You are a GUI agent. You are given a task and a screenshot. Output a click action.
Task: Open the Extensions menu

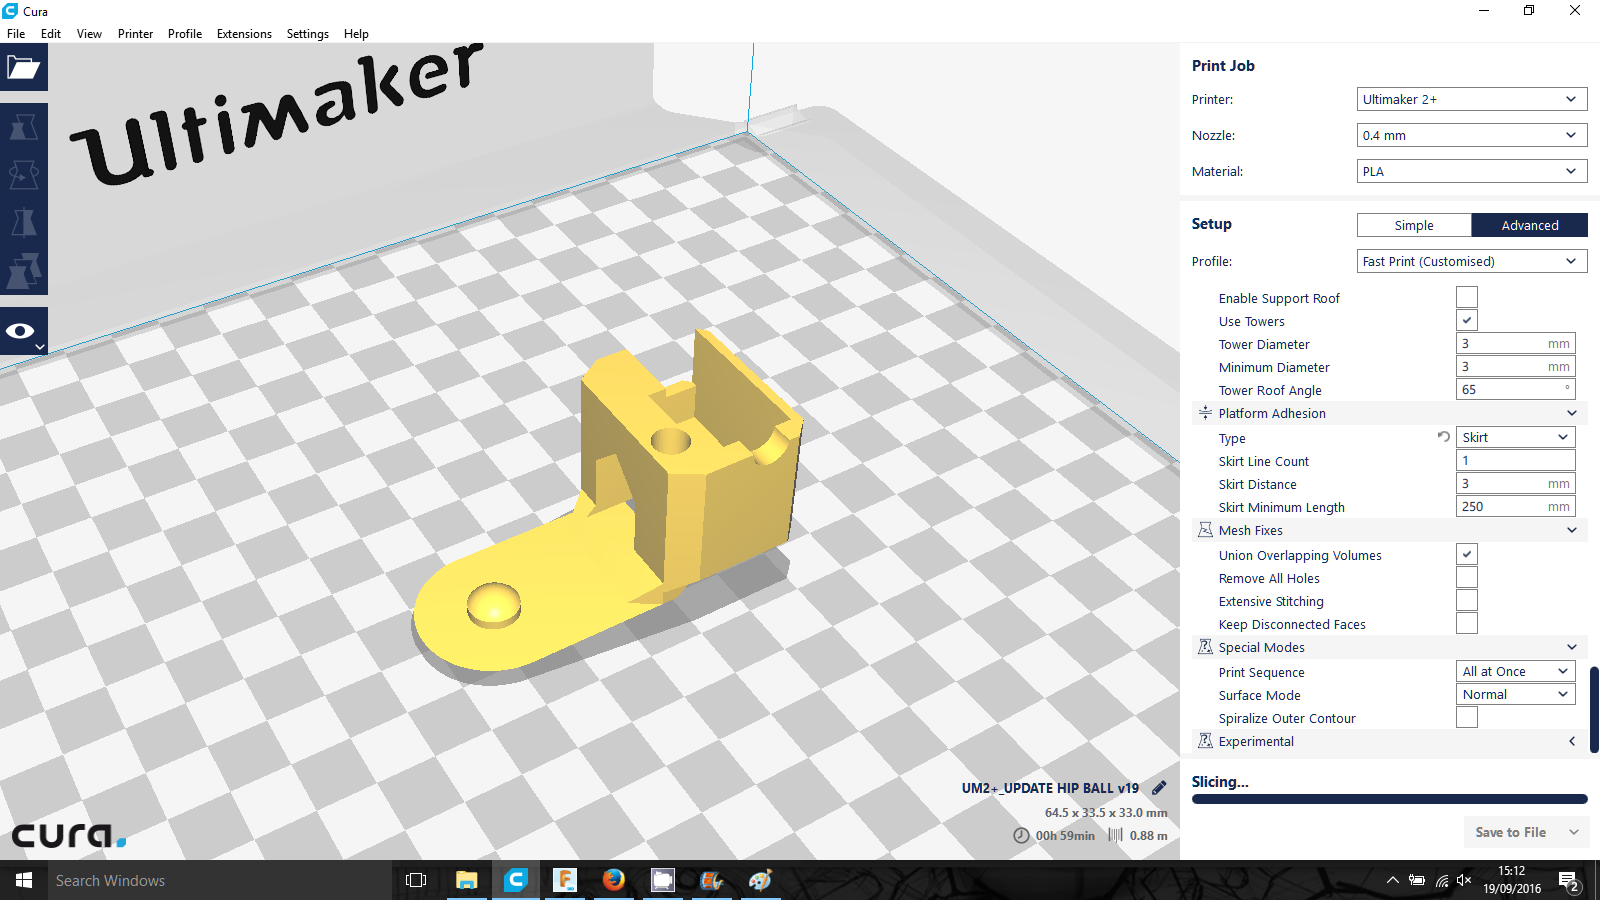tap(244, 33)
